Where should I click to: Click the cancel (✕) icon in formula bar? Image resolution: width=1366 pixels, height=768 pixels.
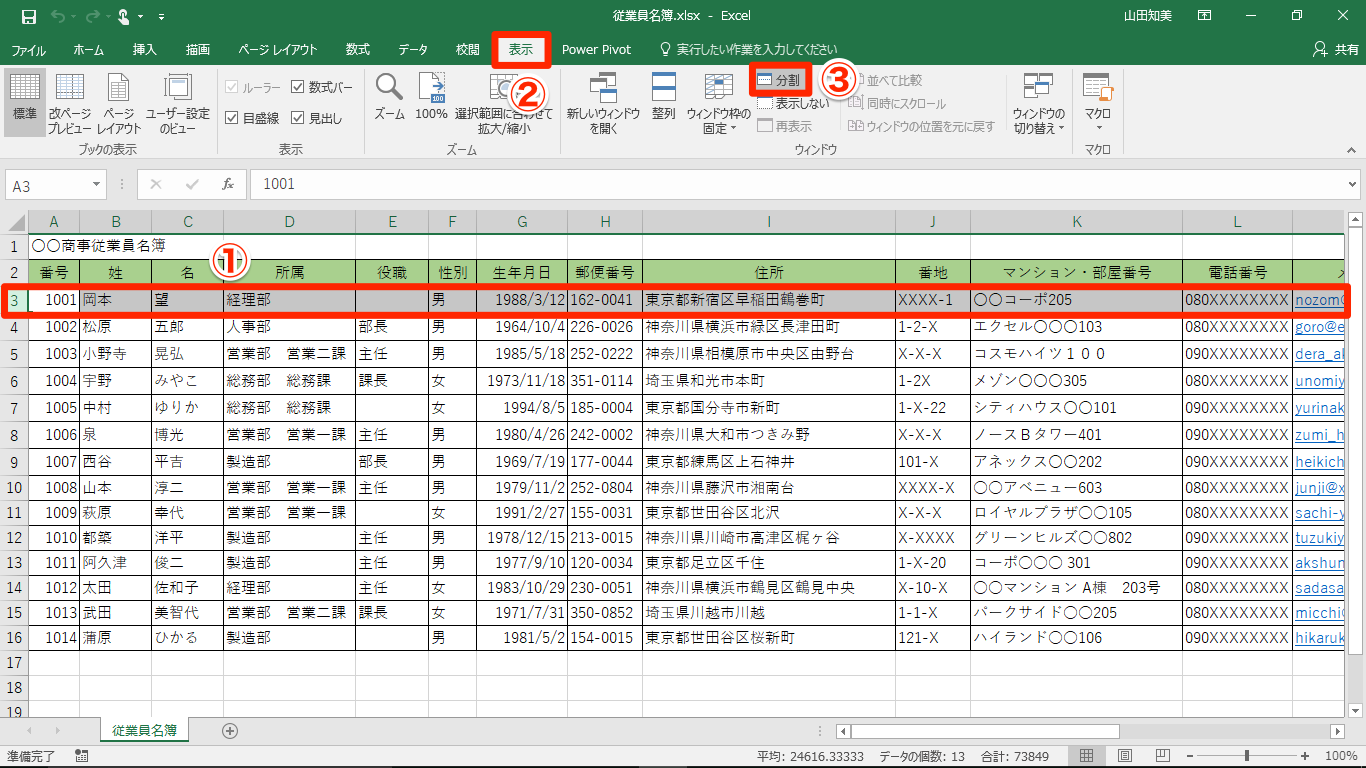click(156, 184)
